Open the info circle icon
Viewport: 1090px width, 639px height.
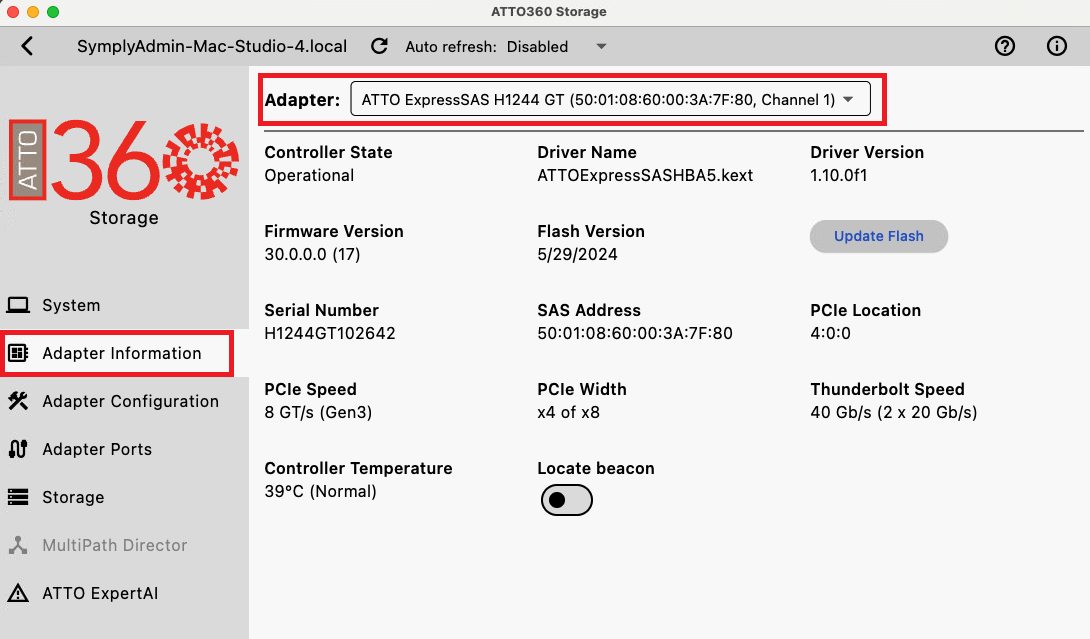pos(1057,47)
